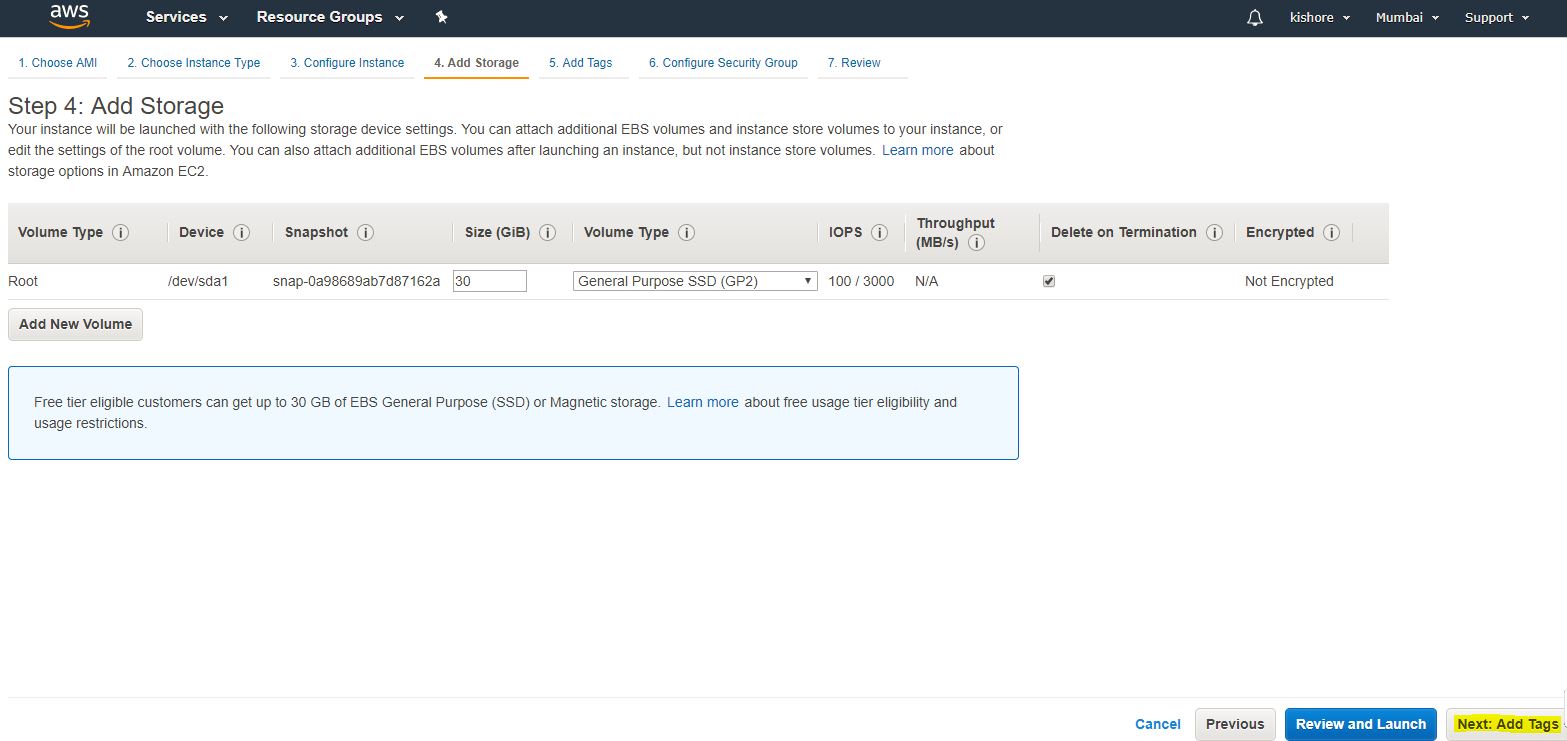Click info icon next to Encrypted column
The width and height of the screenshot is (1567, 741).
click(x=1331, y=232)
